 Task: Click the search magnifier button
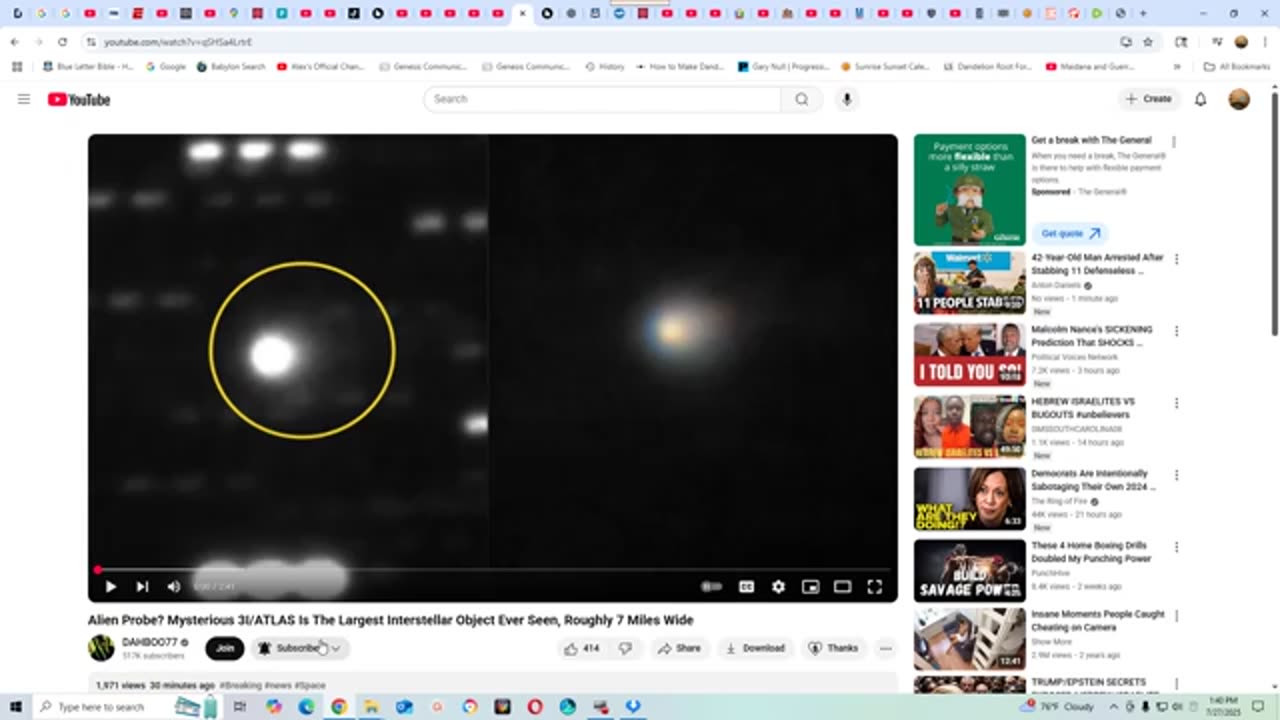click(802, 99)
